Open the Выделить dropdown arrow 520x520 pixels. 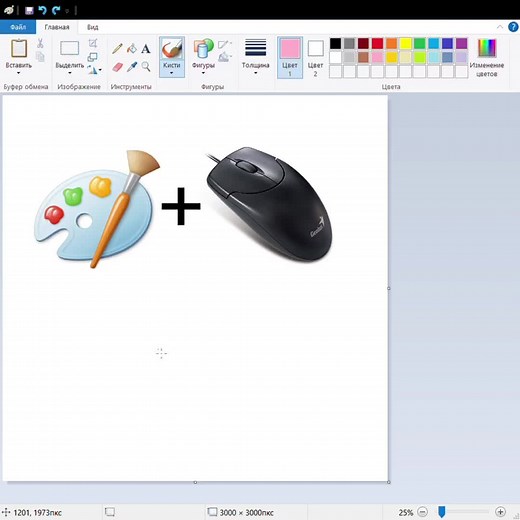[69, 73]
